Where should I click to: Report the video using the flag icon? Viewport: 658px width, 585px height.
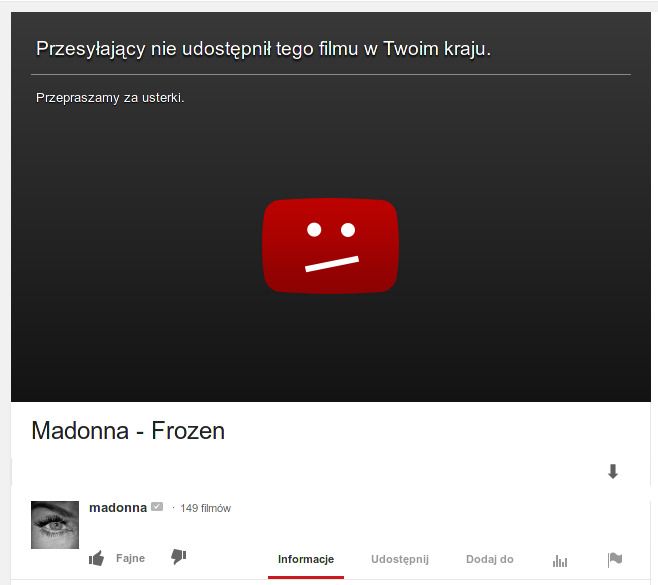pyautogui.click(x=615, y=559)
